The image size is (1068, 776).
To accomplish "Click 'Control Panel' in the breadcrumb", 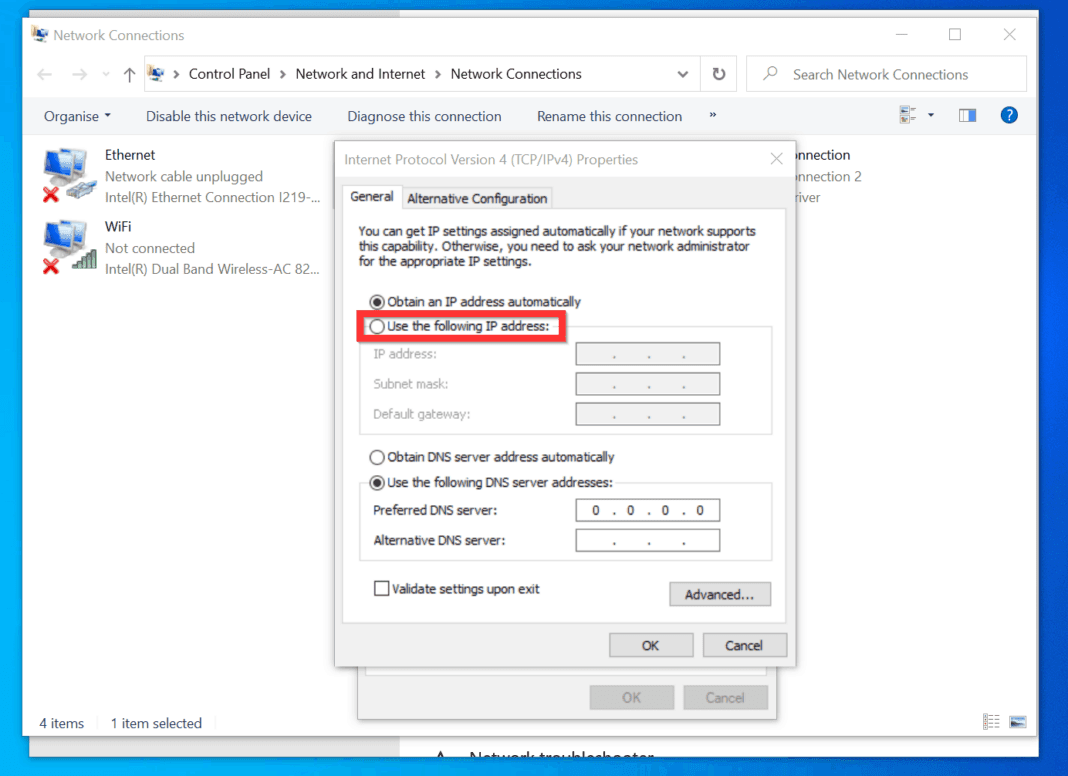I will pos(229,74).
